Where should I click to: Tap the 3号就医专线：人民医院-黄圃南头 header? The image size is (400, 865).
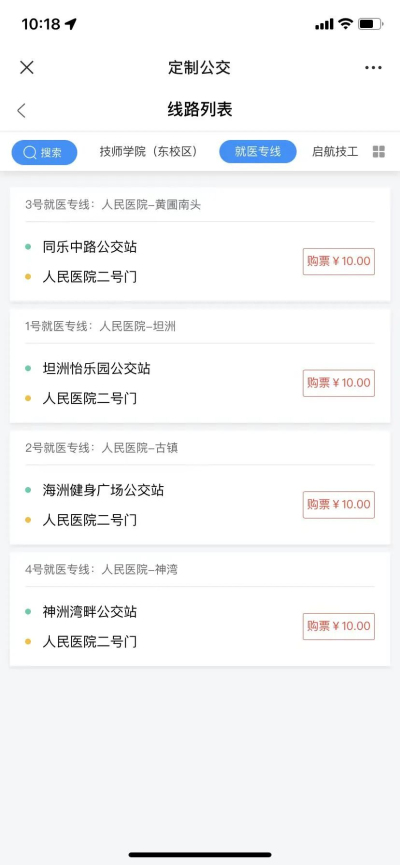(x=113, y=205)
